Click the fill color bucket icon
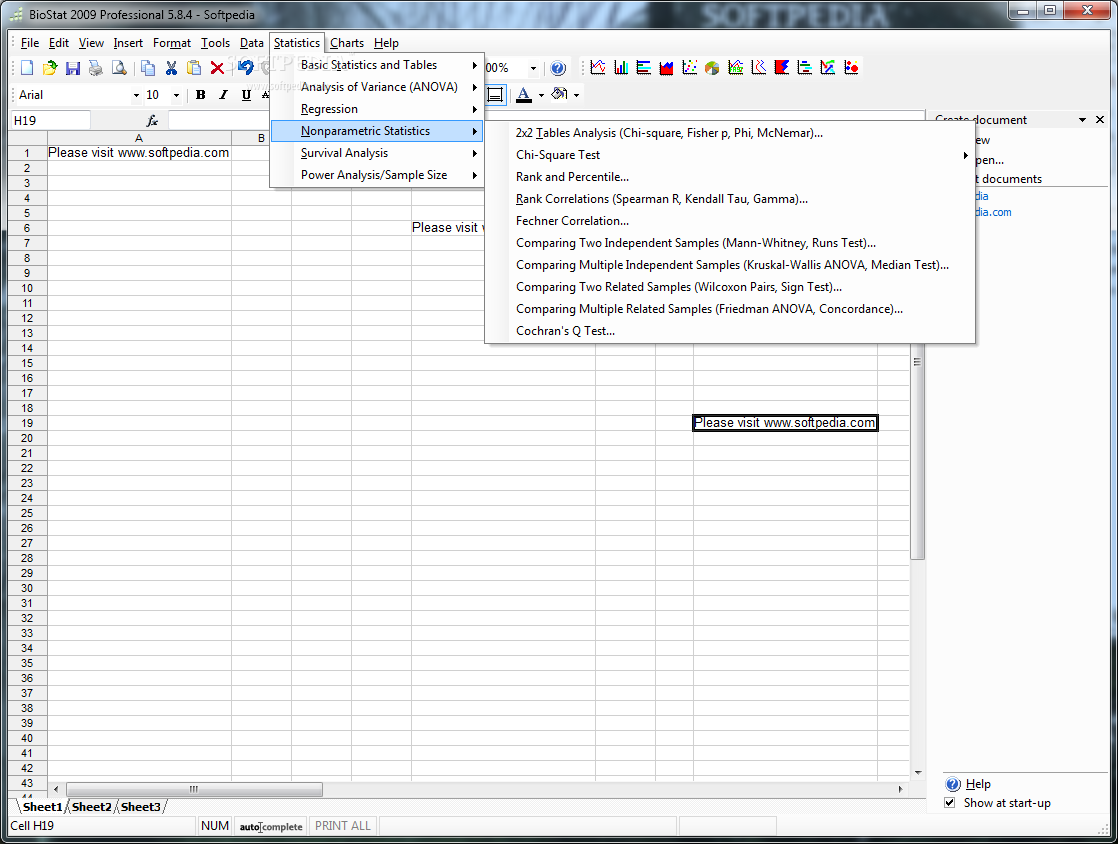This screenshot has height=844, width=1118. [560, 94]
